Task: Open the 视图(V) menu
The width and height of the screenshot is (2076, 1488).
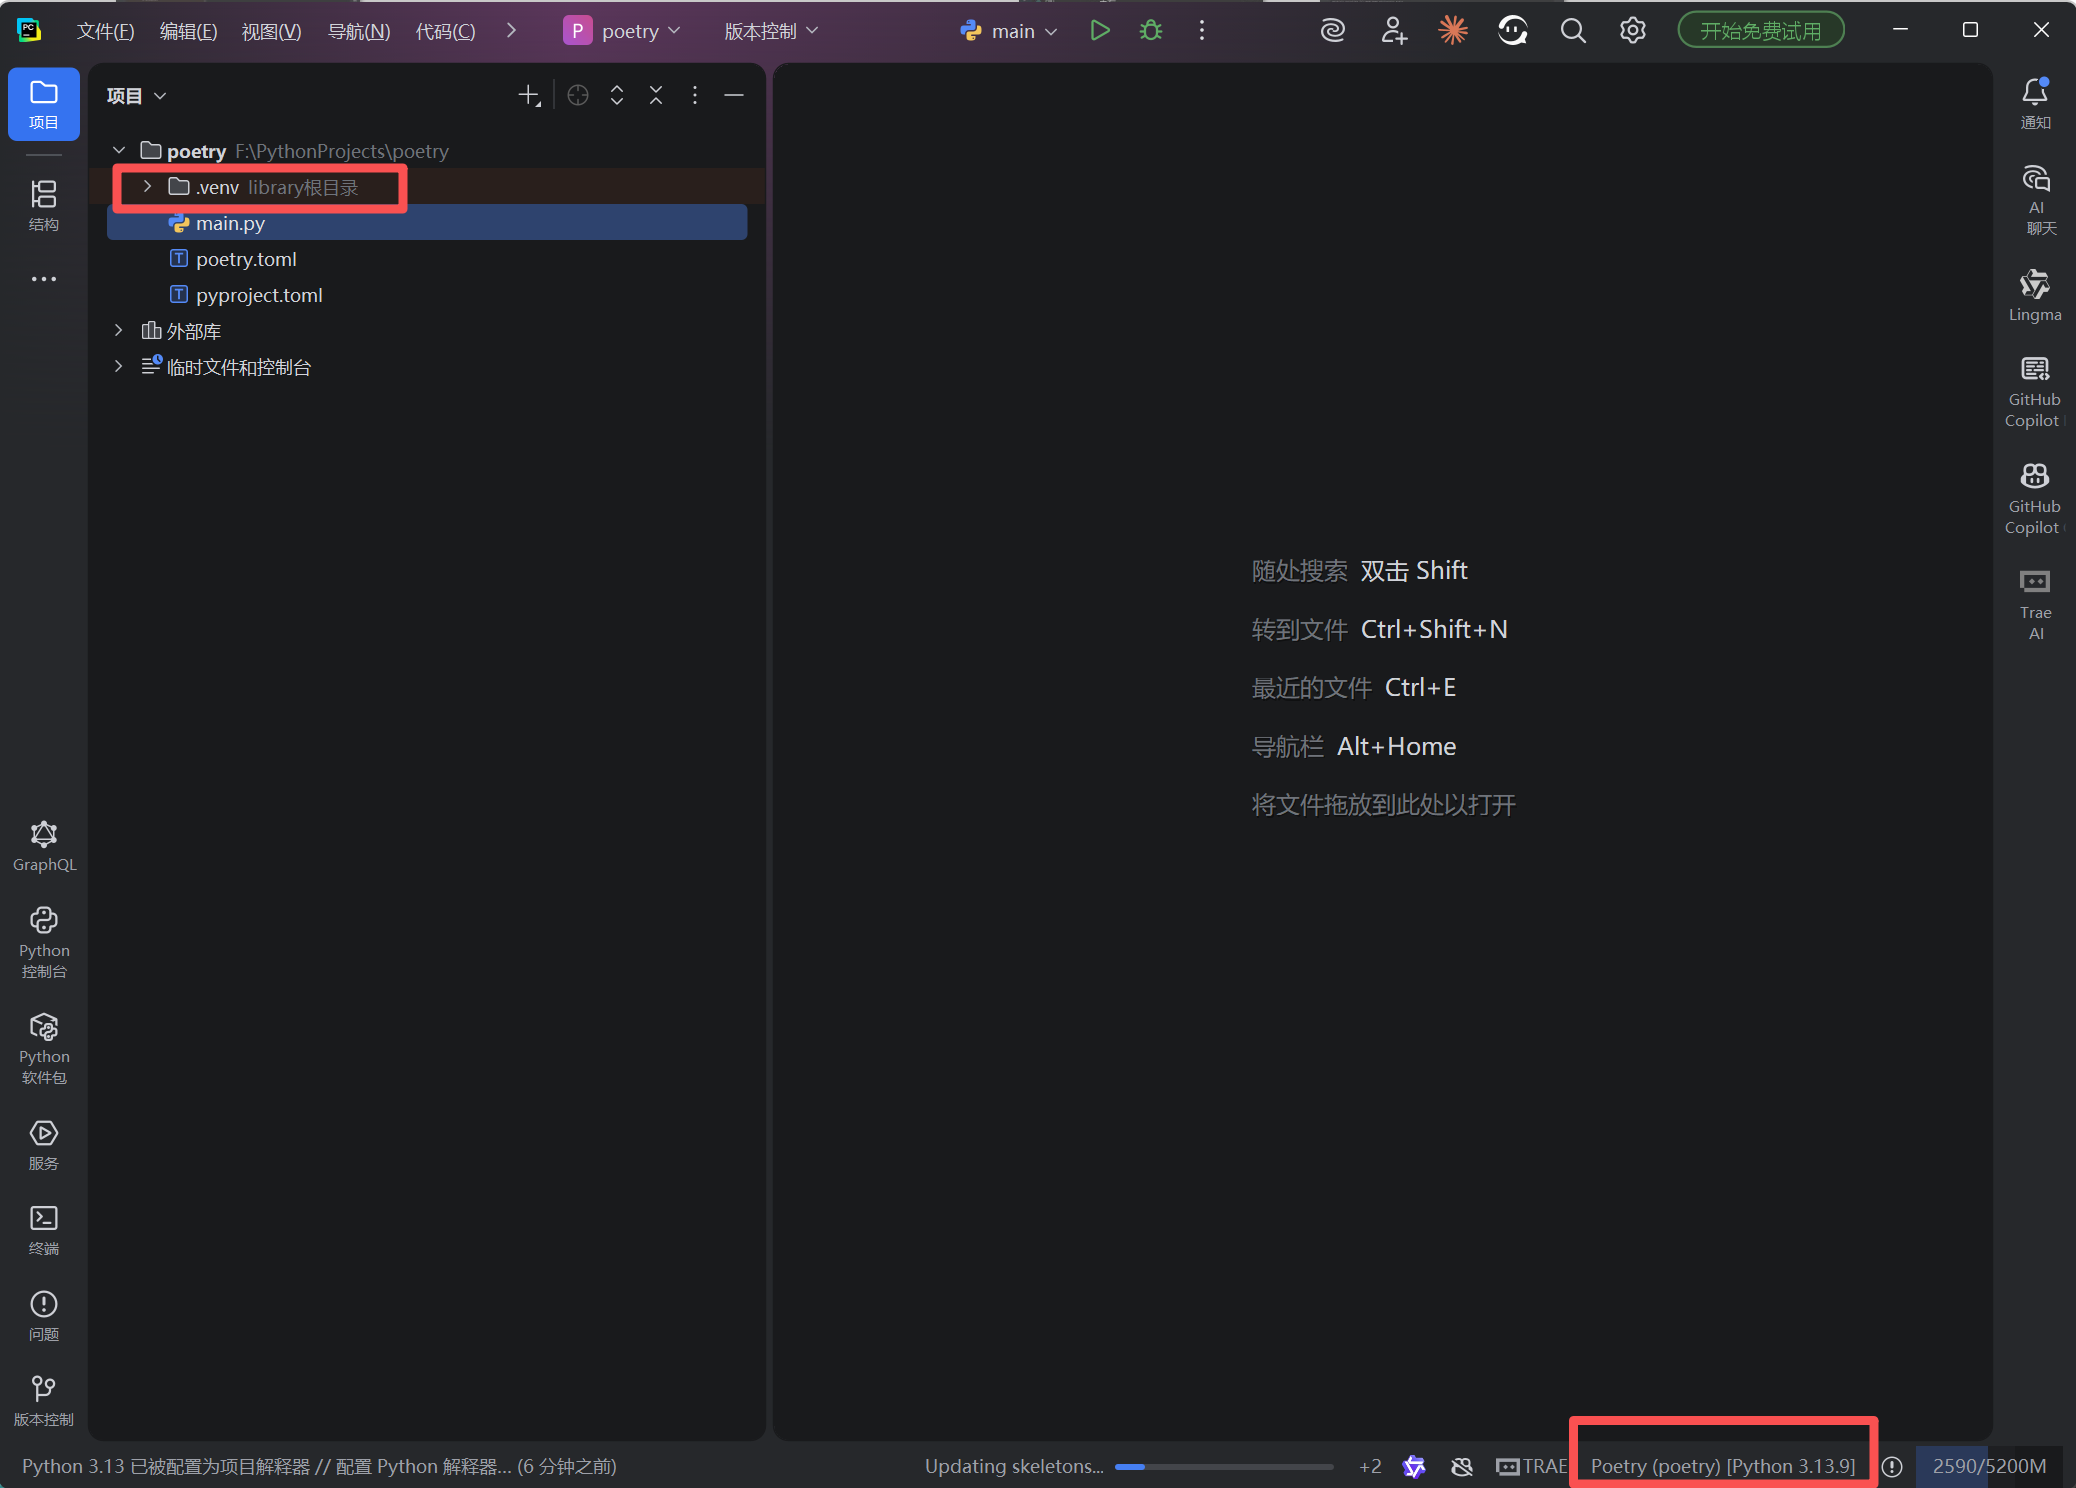Action: pyautogui.click(x=271, y=31)
